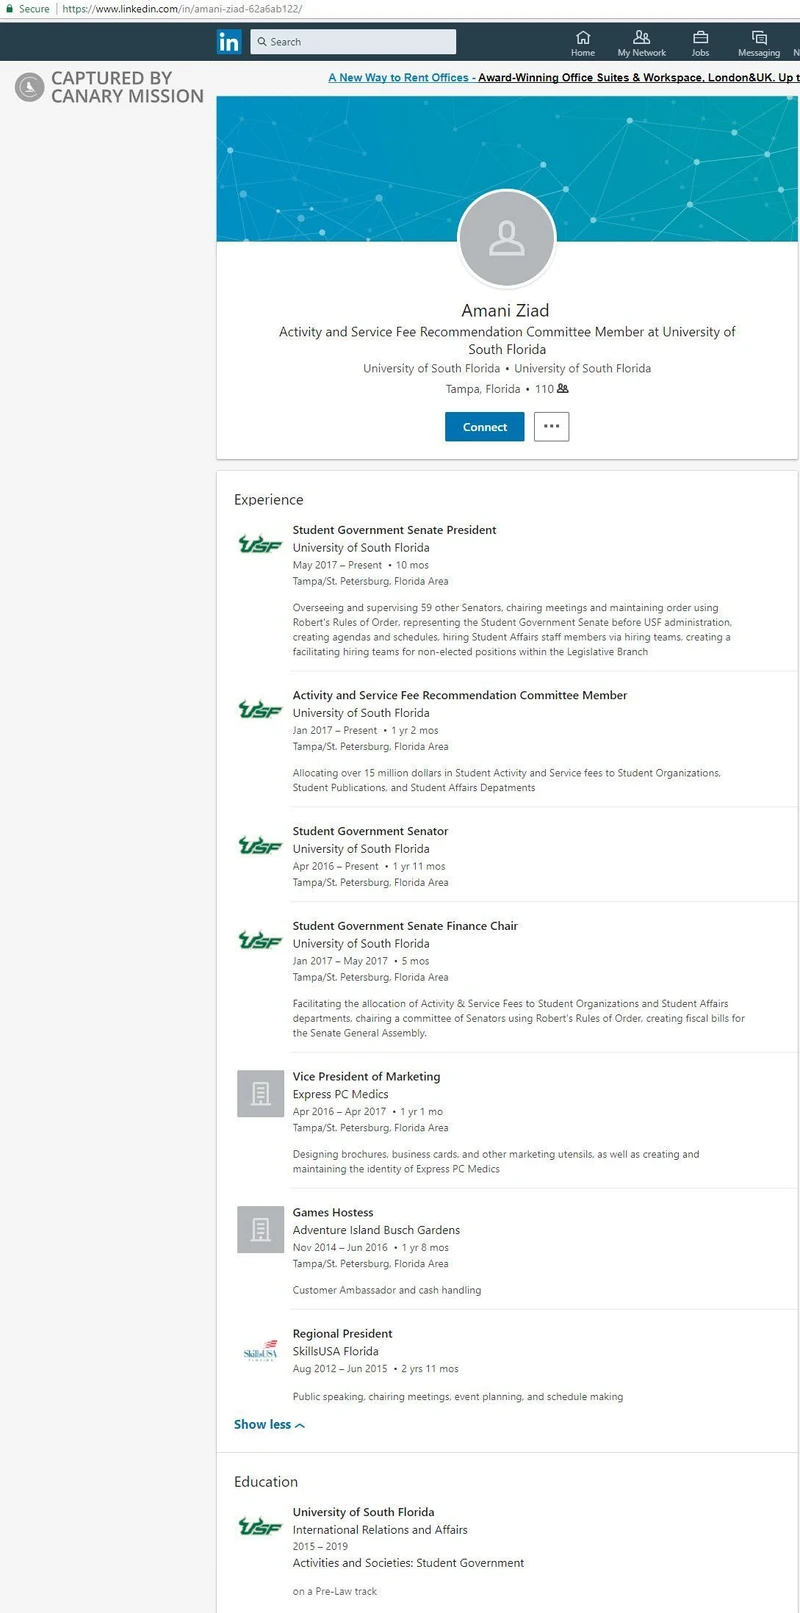Screen dimensions: 800x1613
Task: Open 'Student Government Senate Finance Chair' title
Action: pyautogui.click(x=405, y=926)
